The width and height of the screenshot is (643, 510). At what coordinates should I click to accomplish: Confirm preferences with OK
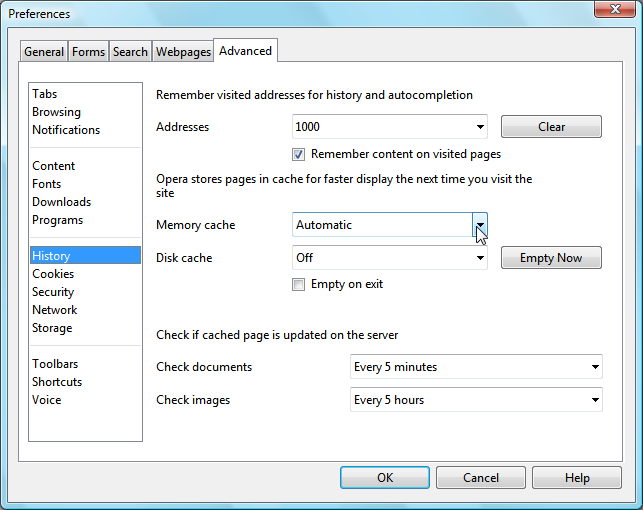pos(385,478)
